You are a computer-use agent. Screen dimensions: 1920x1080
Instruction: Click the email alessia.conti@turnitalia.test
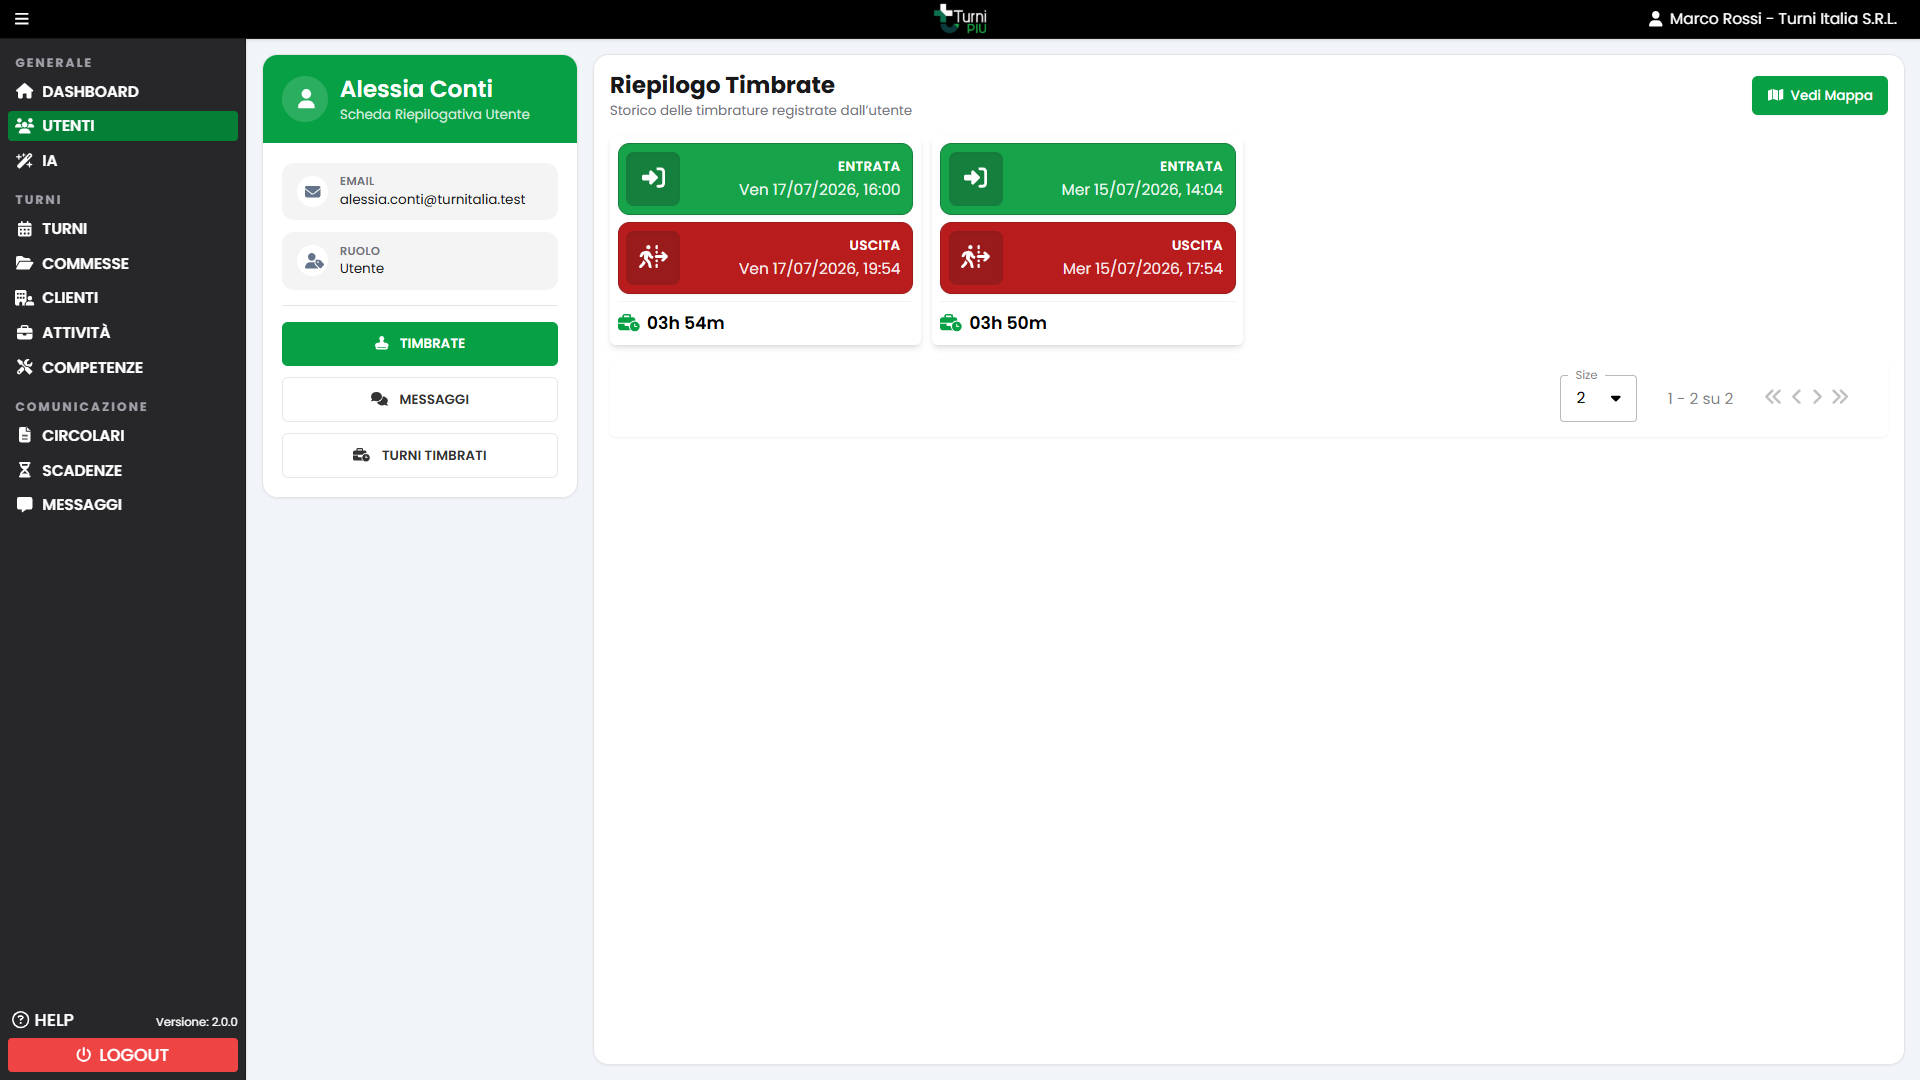(x=432, y=200)
